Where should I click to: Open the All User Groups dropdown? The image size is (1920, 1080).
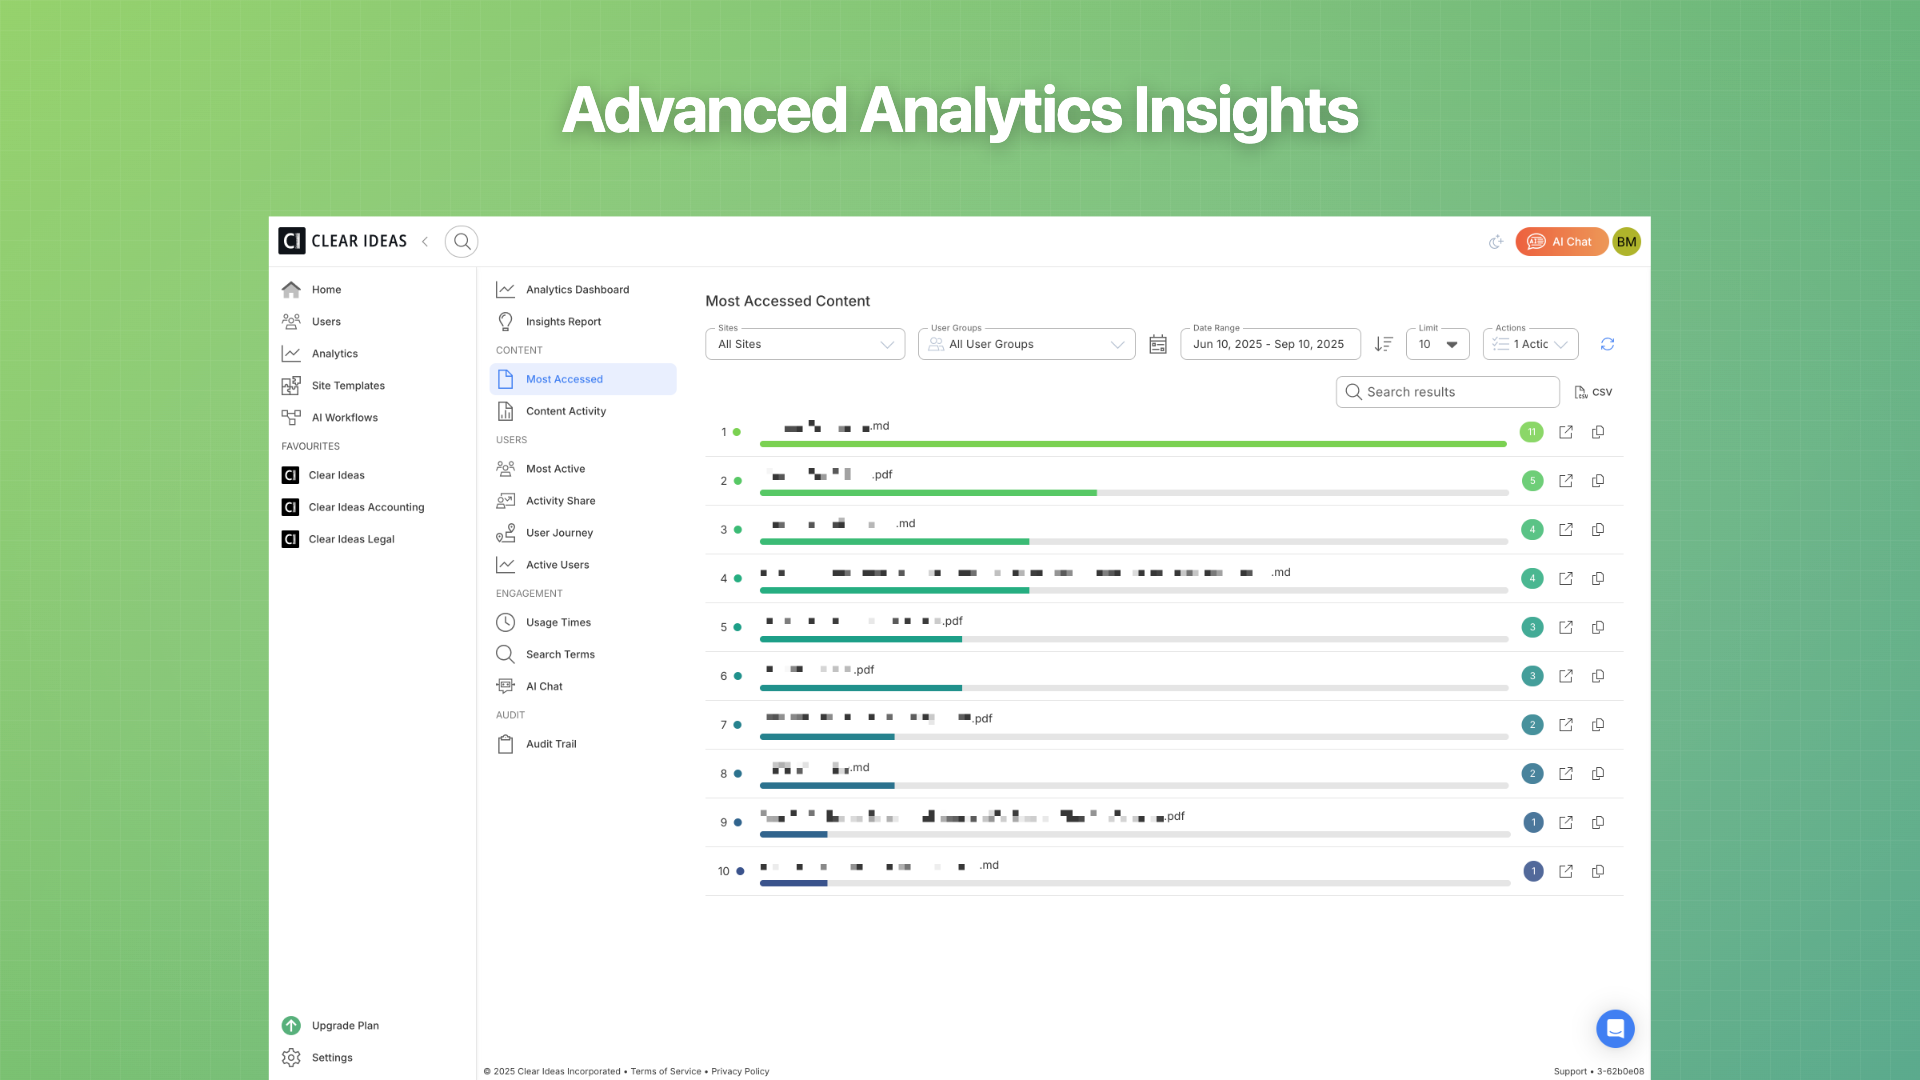pos(1026,344)
